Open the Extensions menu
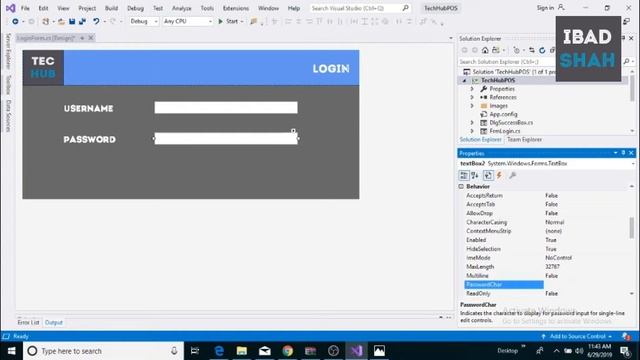Viewport: 640px width, 360px height. [236, 8]
